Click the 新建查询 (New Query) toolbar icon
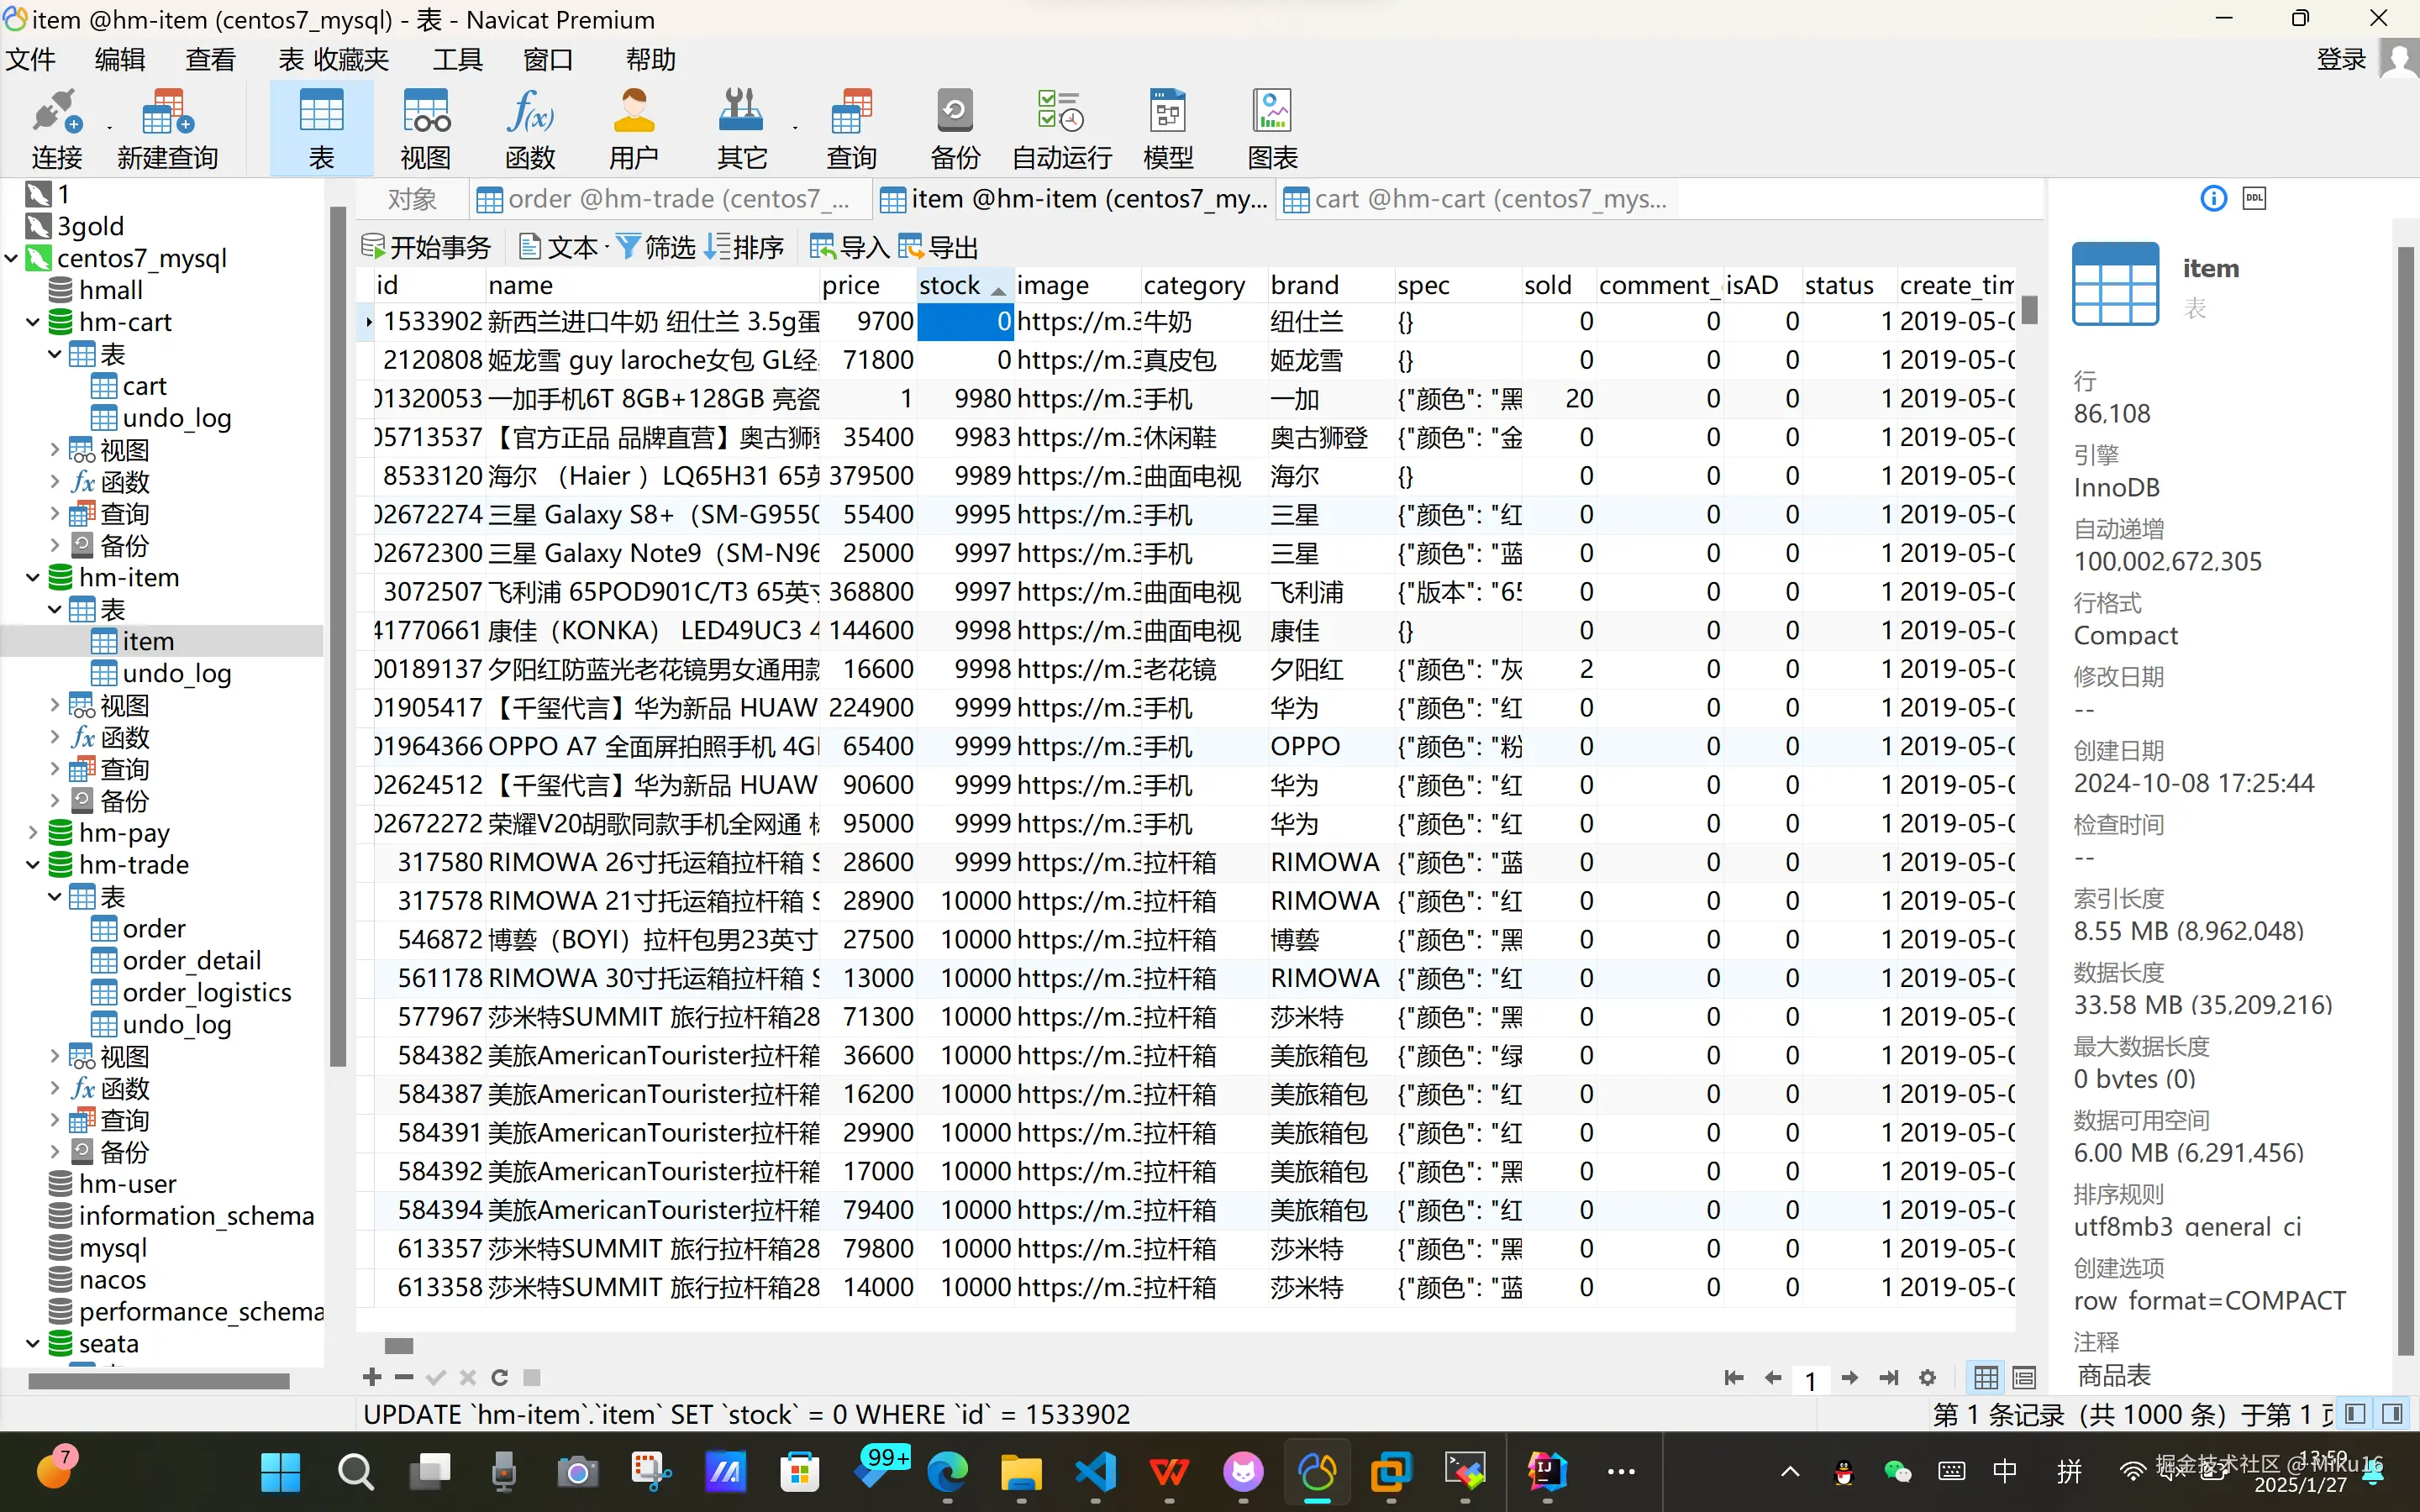The height and width of the screenshot is (1512, 2420). pos(167,128)
